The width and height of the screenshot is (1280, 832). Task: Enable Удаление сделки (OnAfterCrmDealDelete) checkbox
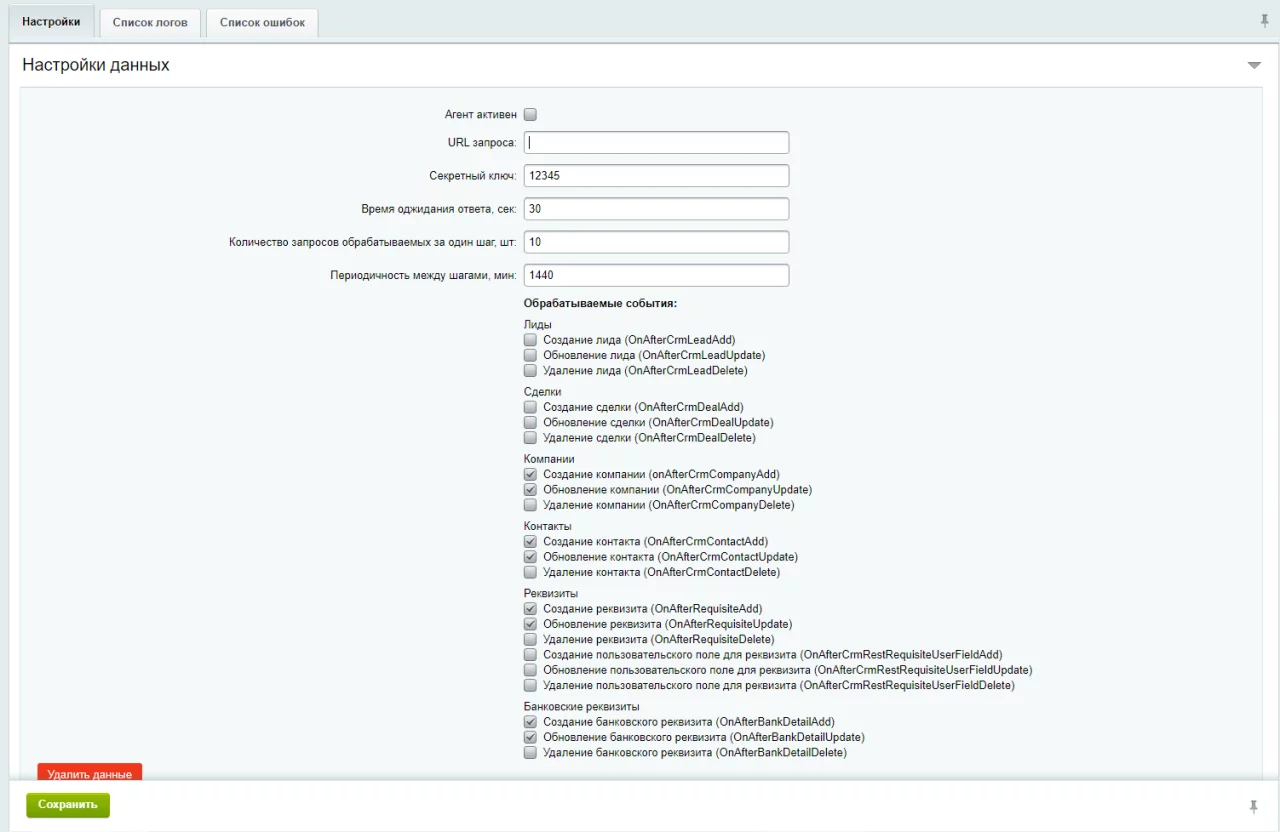pyautogui.click(x=530, y=438)
